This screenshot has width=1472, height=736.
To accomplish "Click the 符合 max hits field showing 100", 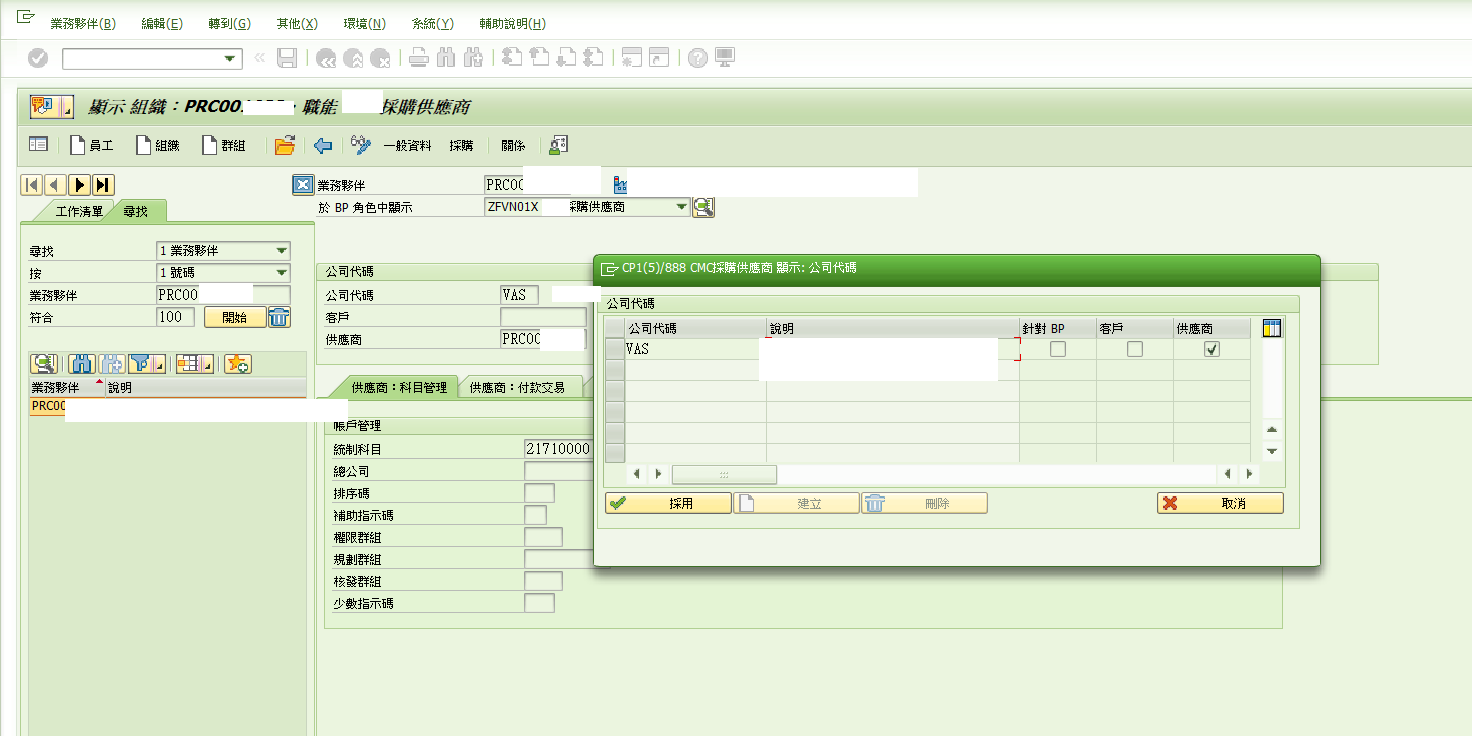I will (x=176, y=317).
